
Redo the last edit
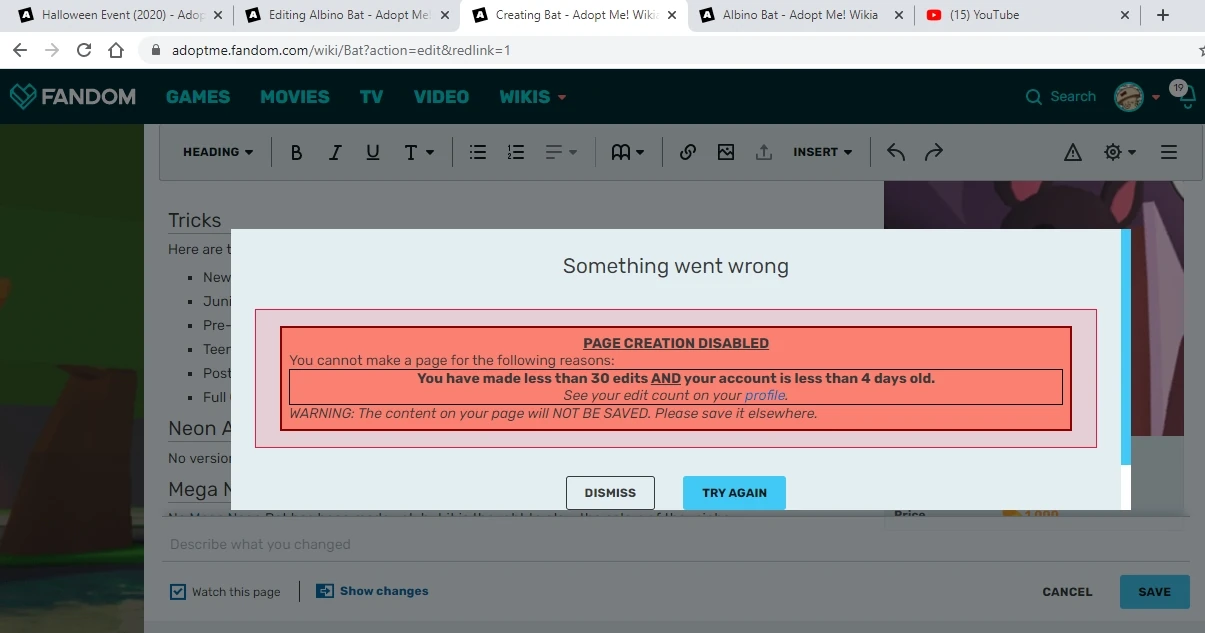[934, 152]
